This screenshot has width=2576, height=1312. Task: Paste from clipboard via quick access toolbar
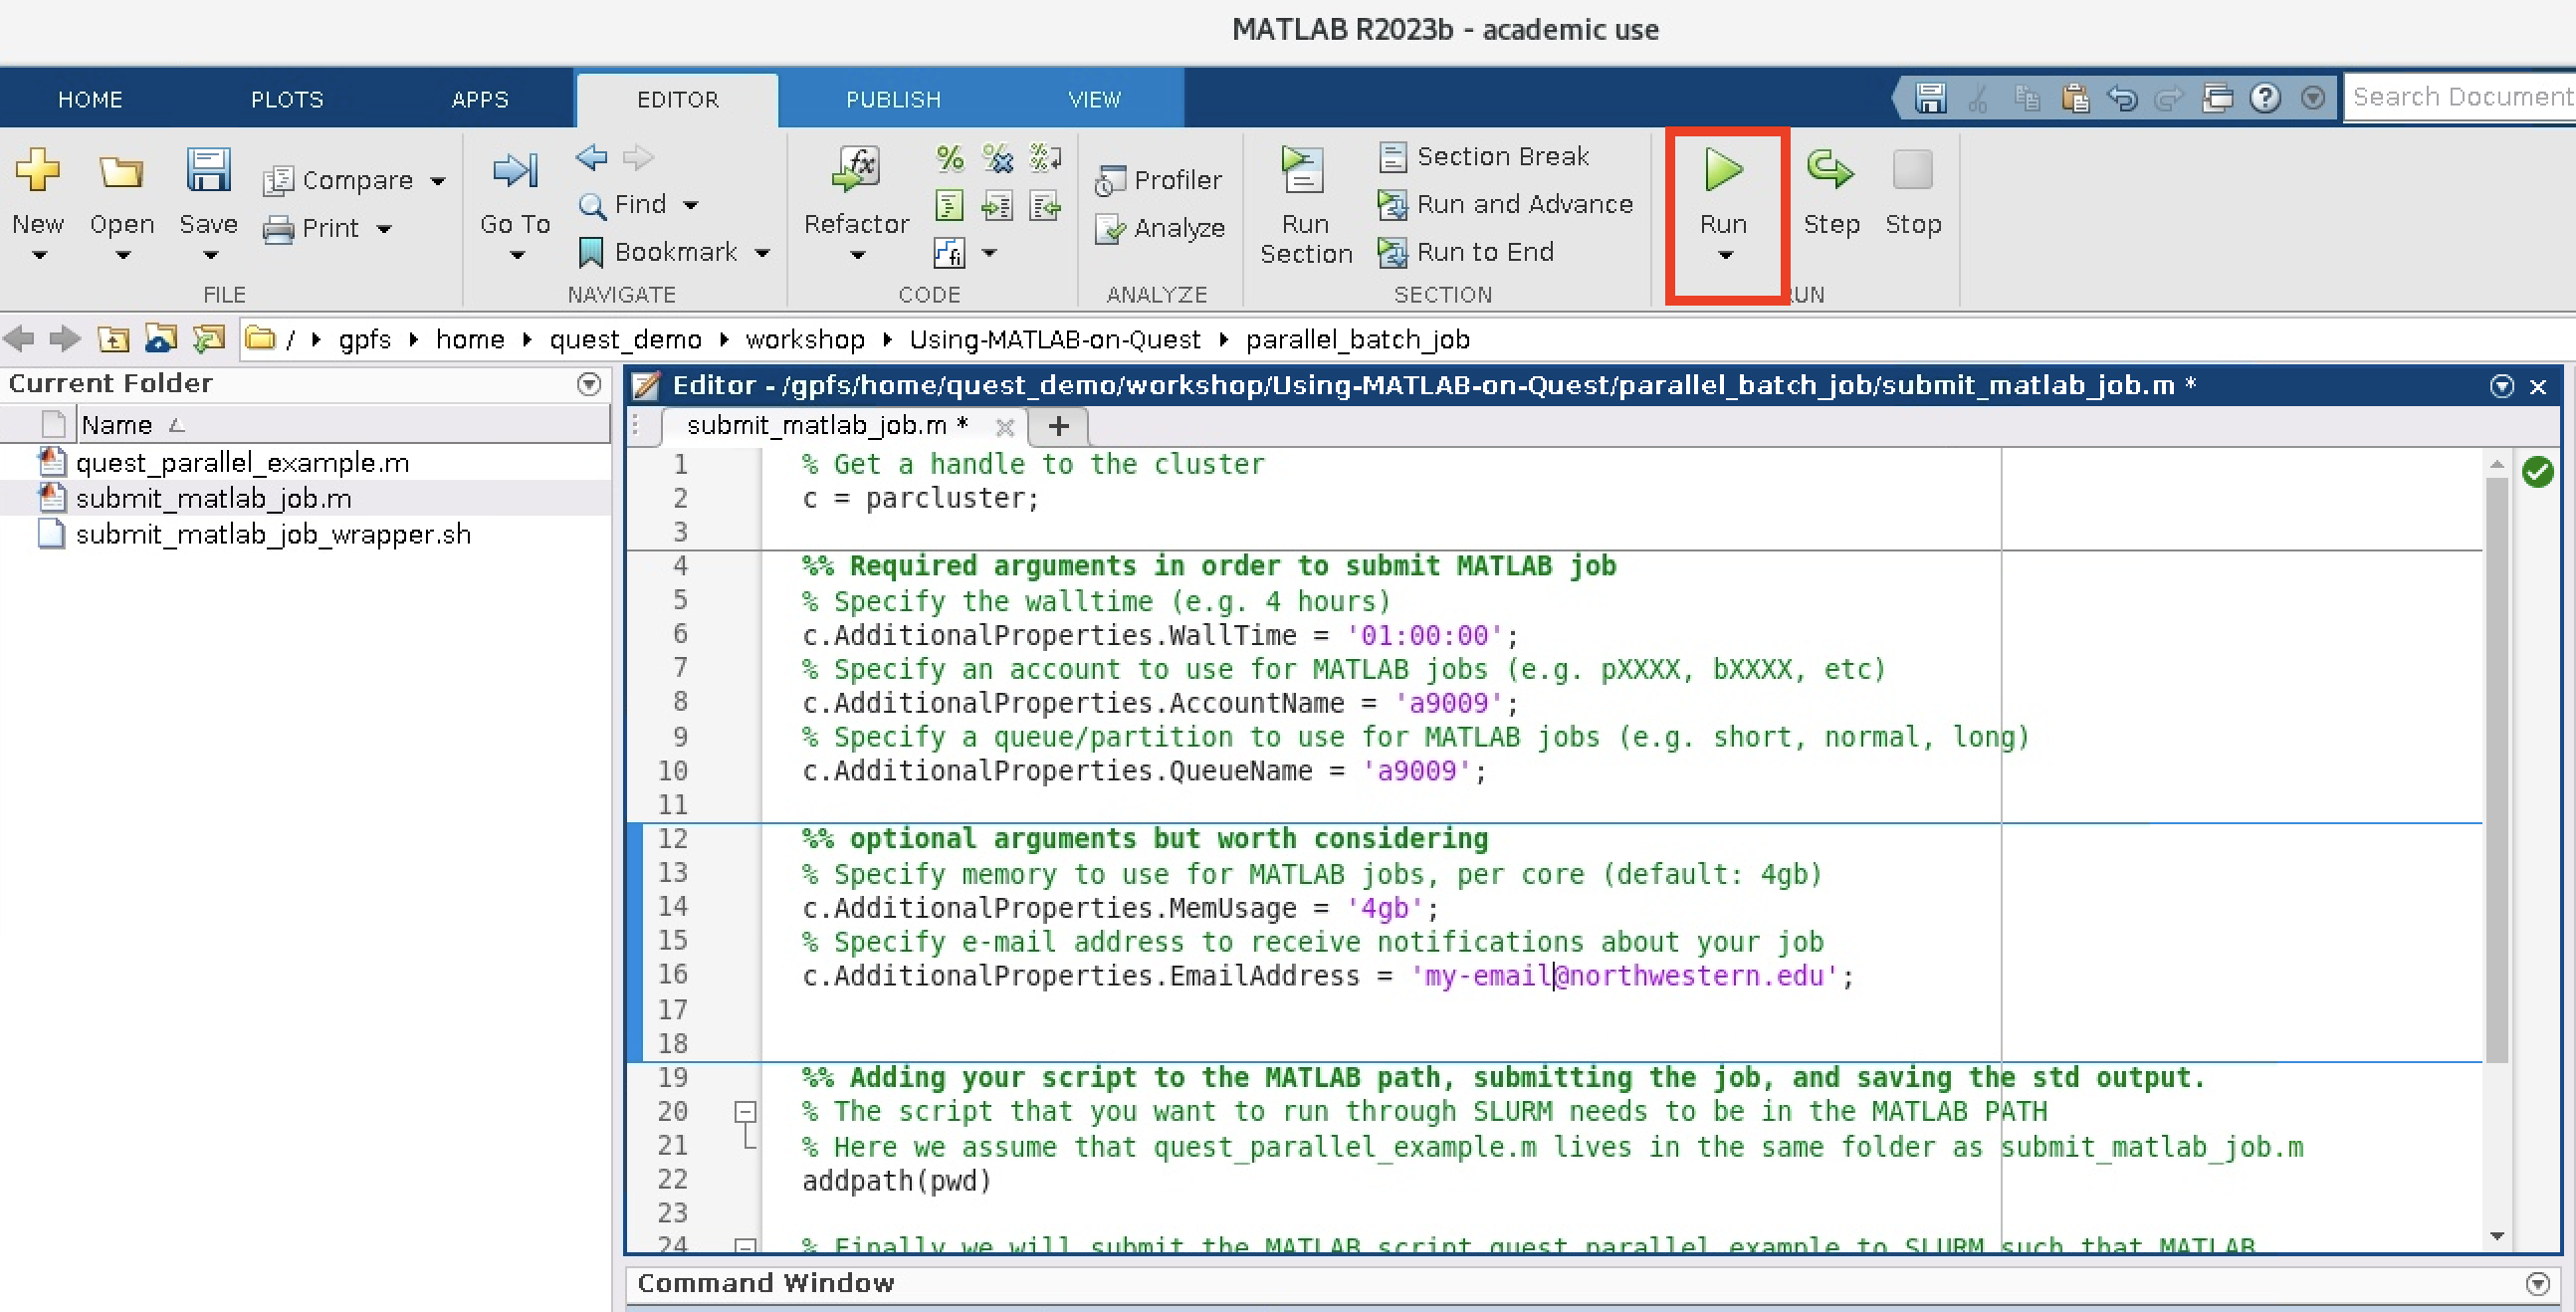tap(2076, 97)
